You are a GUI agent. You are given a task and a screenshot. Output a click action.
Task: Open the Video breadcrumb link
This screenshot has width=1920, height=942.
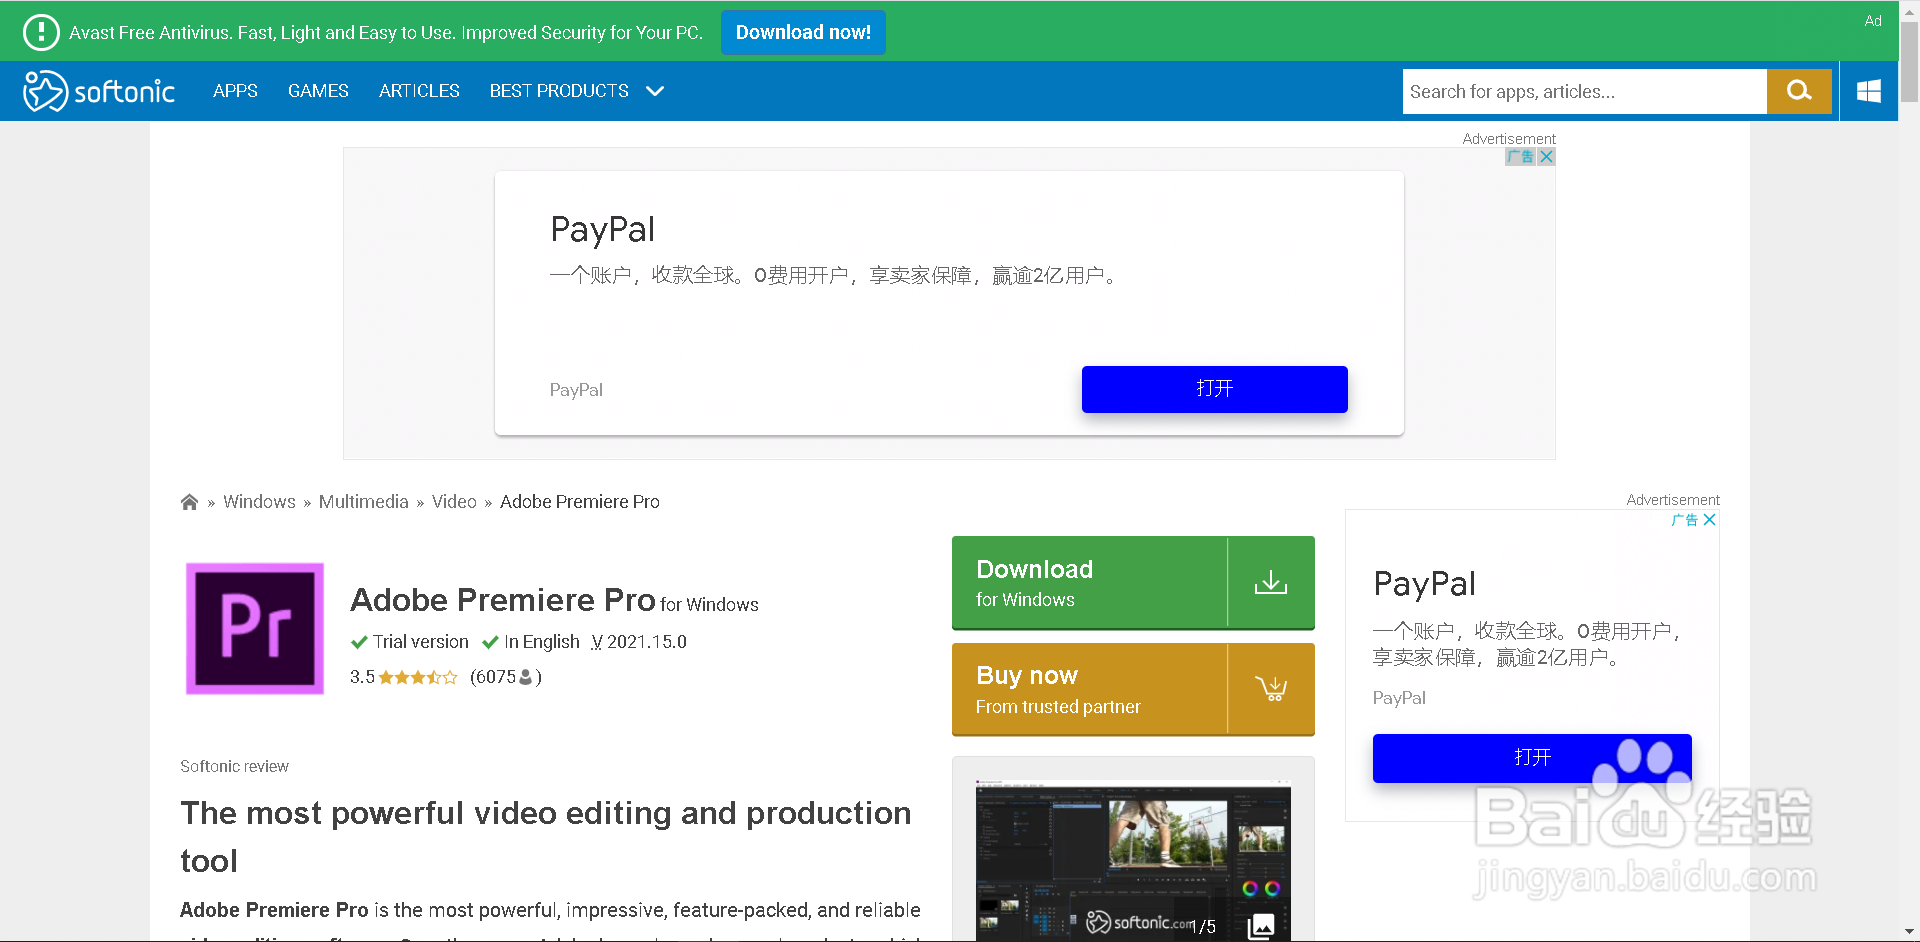454,502
